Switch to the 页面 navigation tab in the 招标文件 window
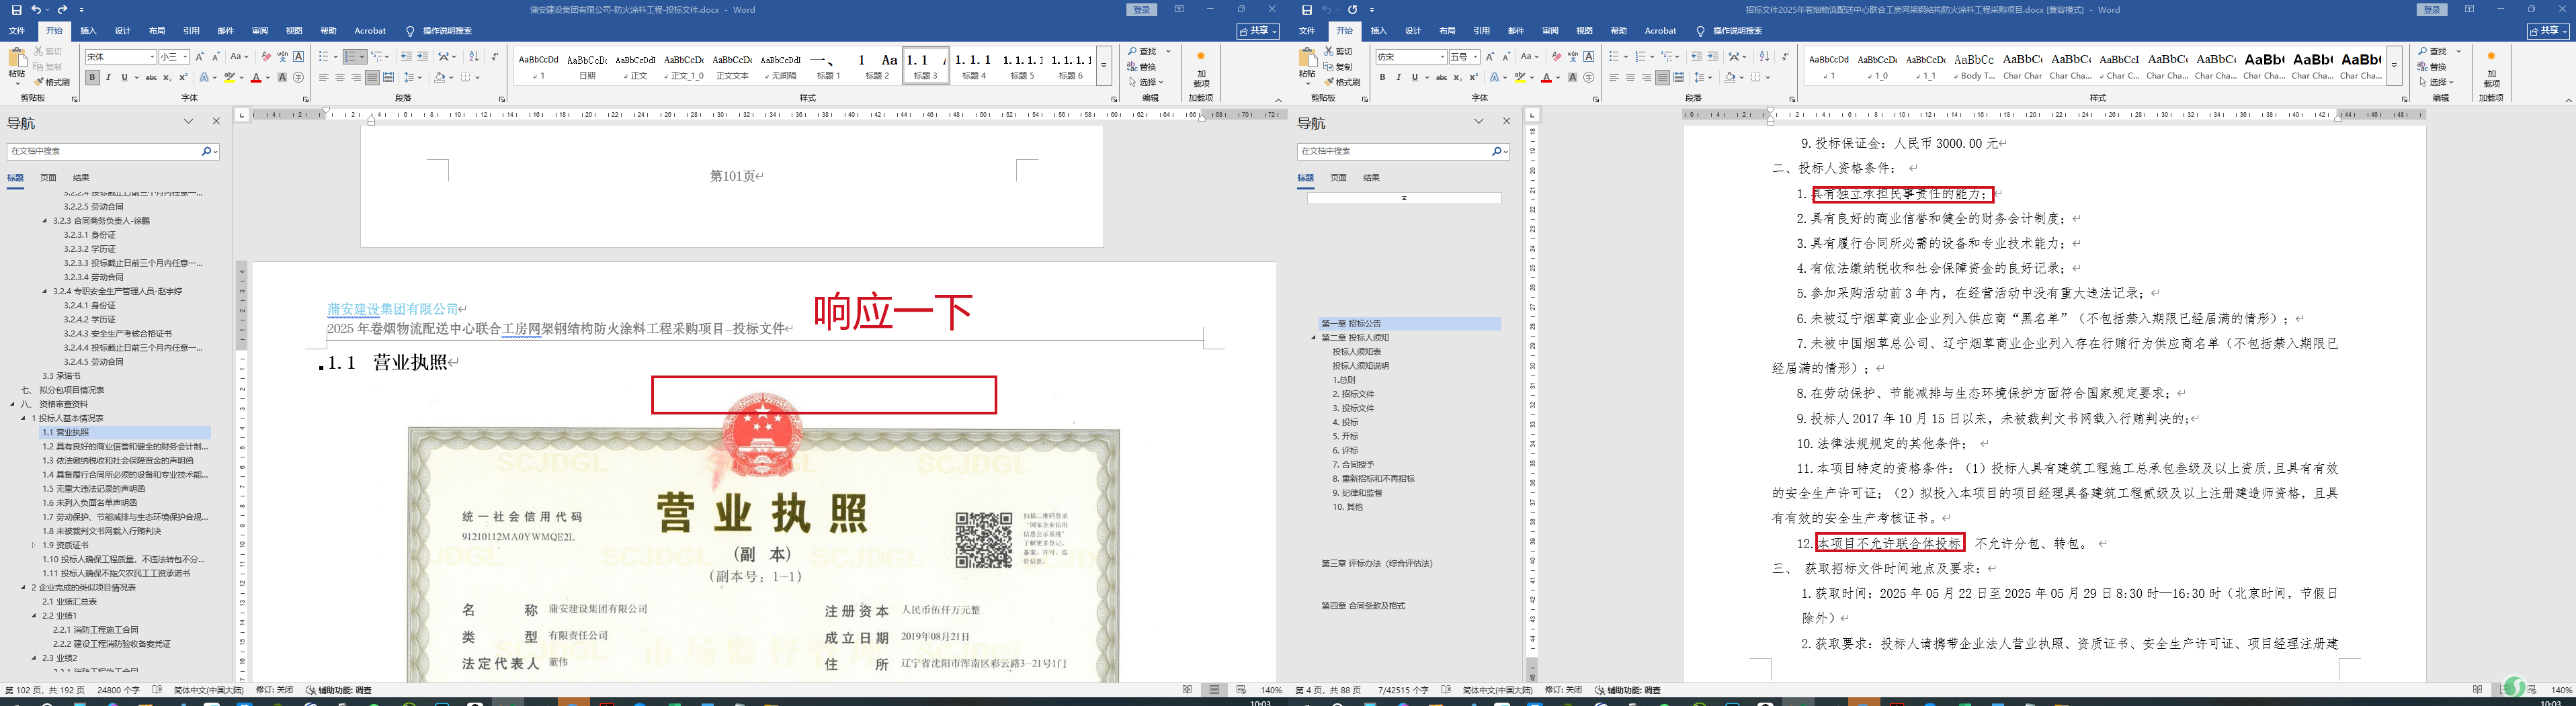2576x706 pixels. [x=1338, y=178]
